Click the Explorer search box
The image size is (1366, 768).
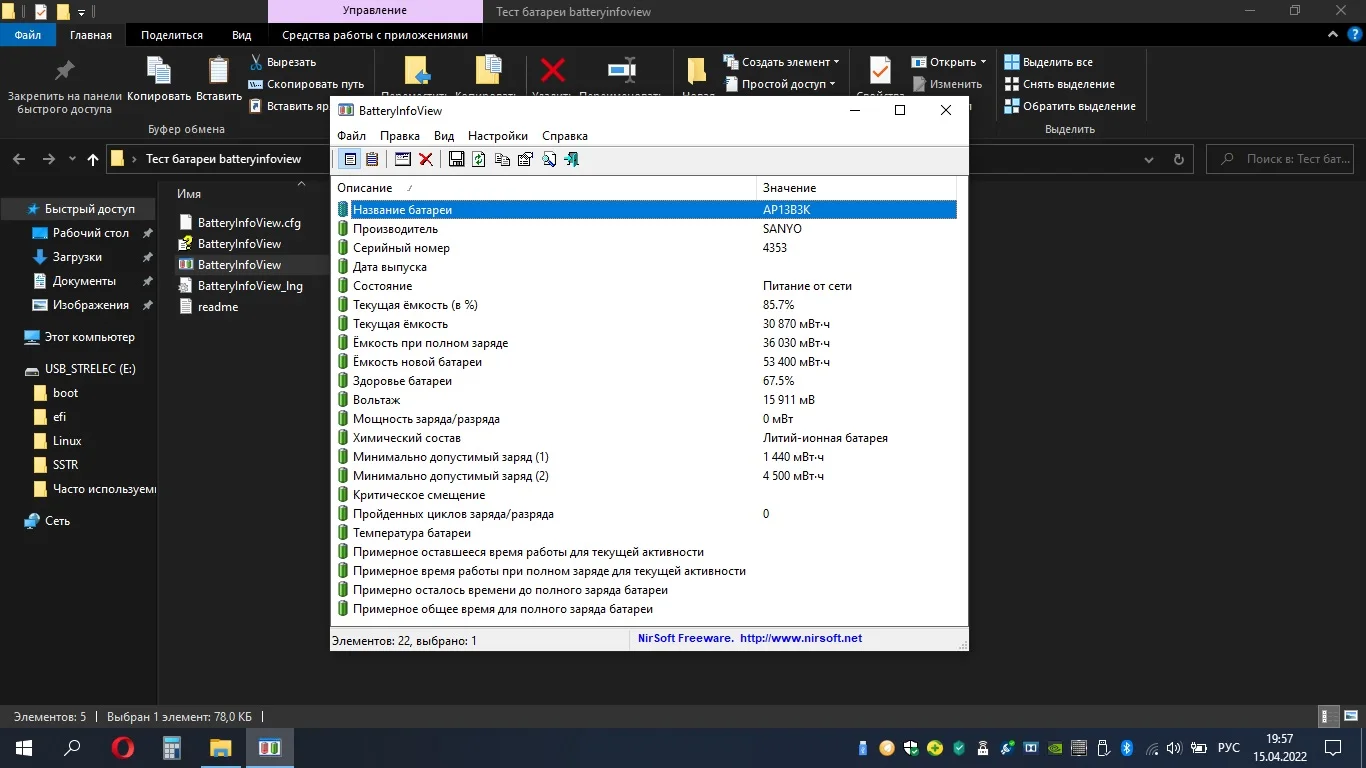pyautogui.click(x=1283, y=159)
